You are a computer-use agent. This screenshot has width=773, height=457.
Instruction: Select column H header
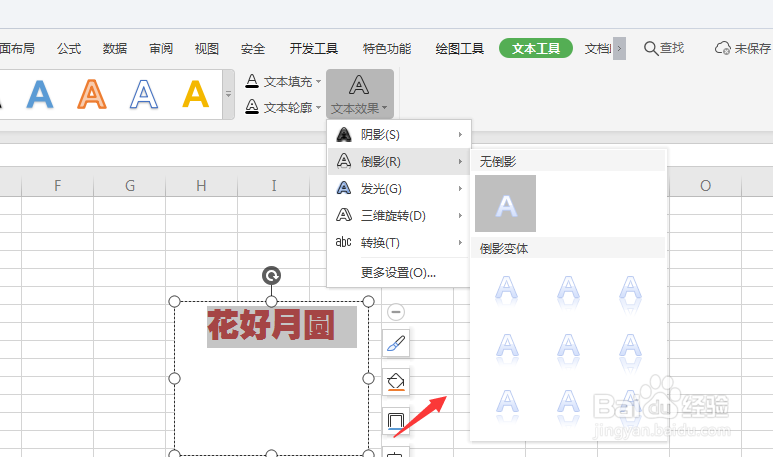(x=201, y=186)
